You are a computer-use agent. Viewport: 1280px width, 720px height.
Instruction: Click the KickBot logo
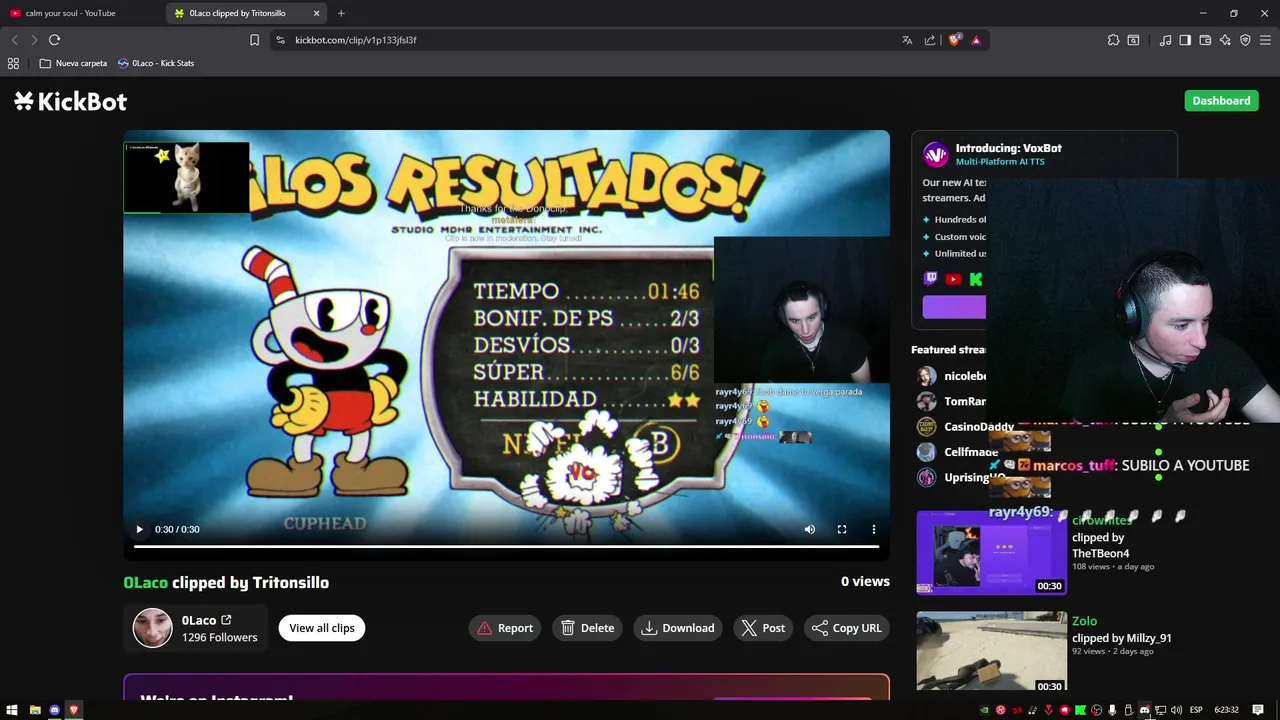[70, 101]
